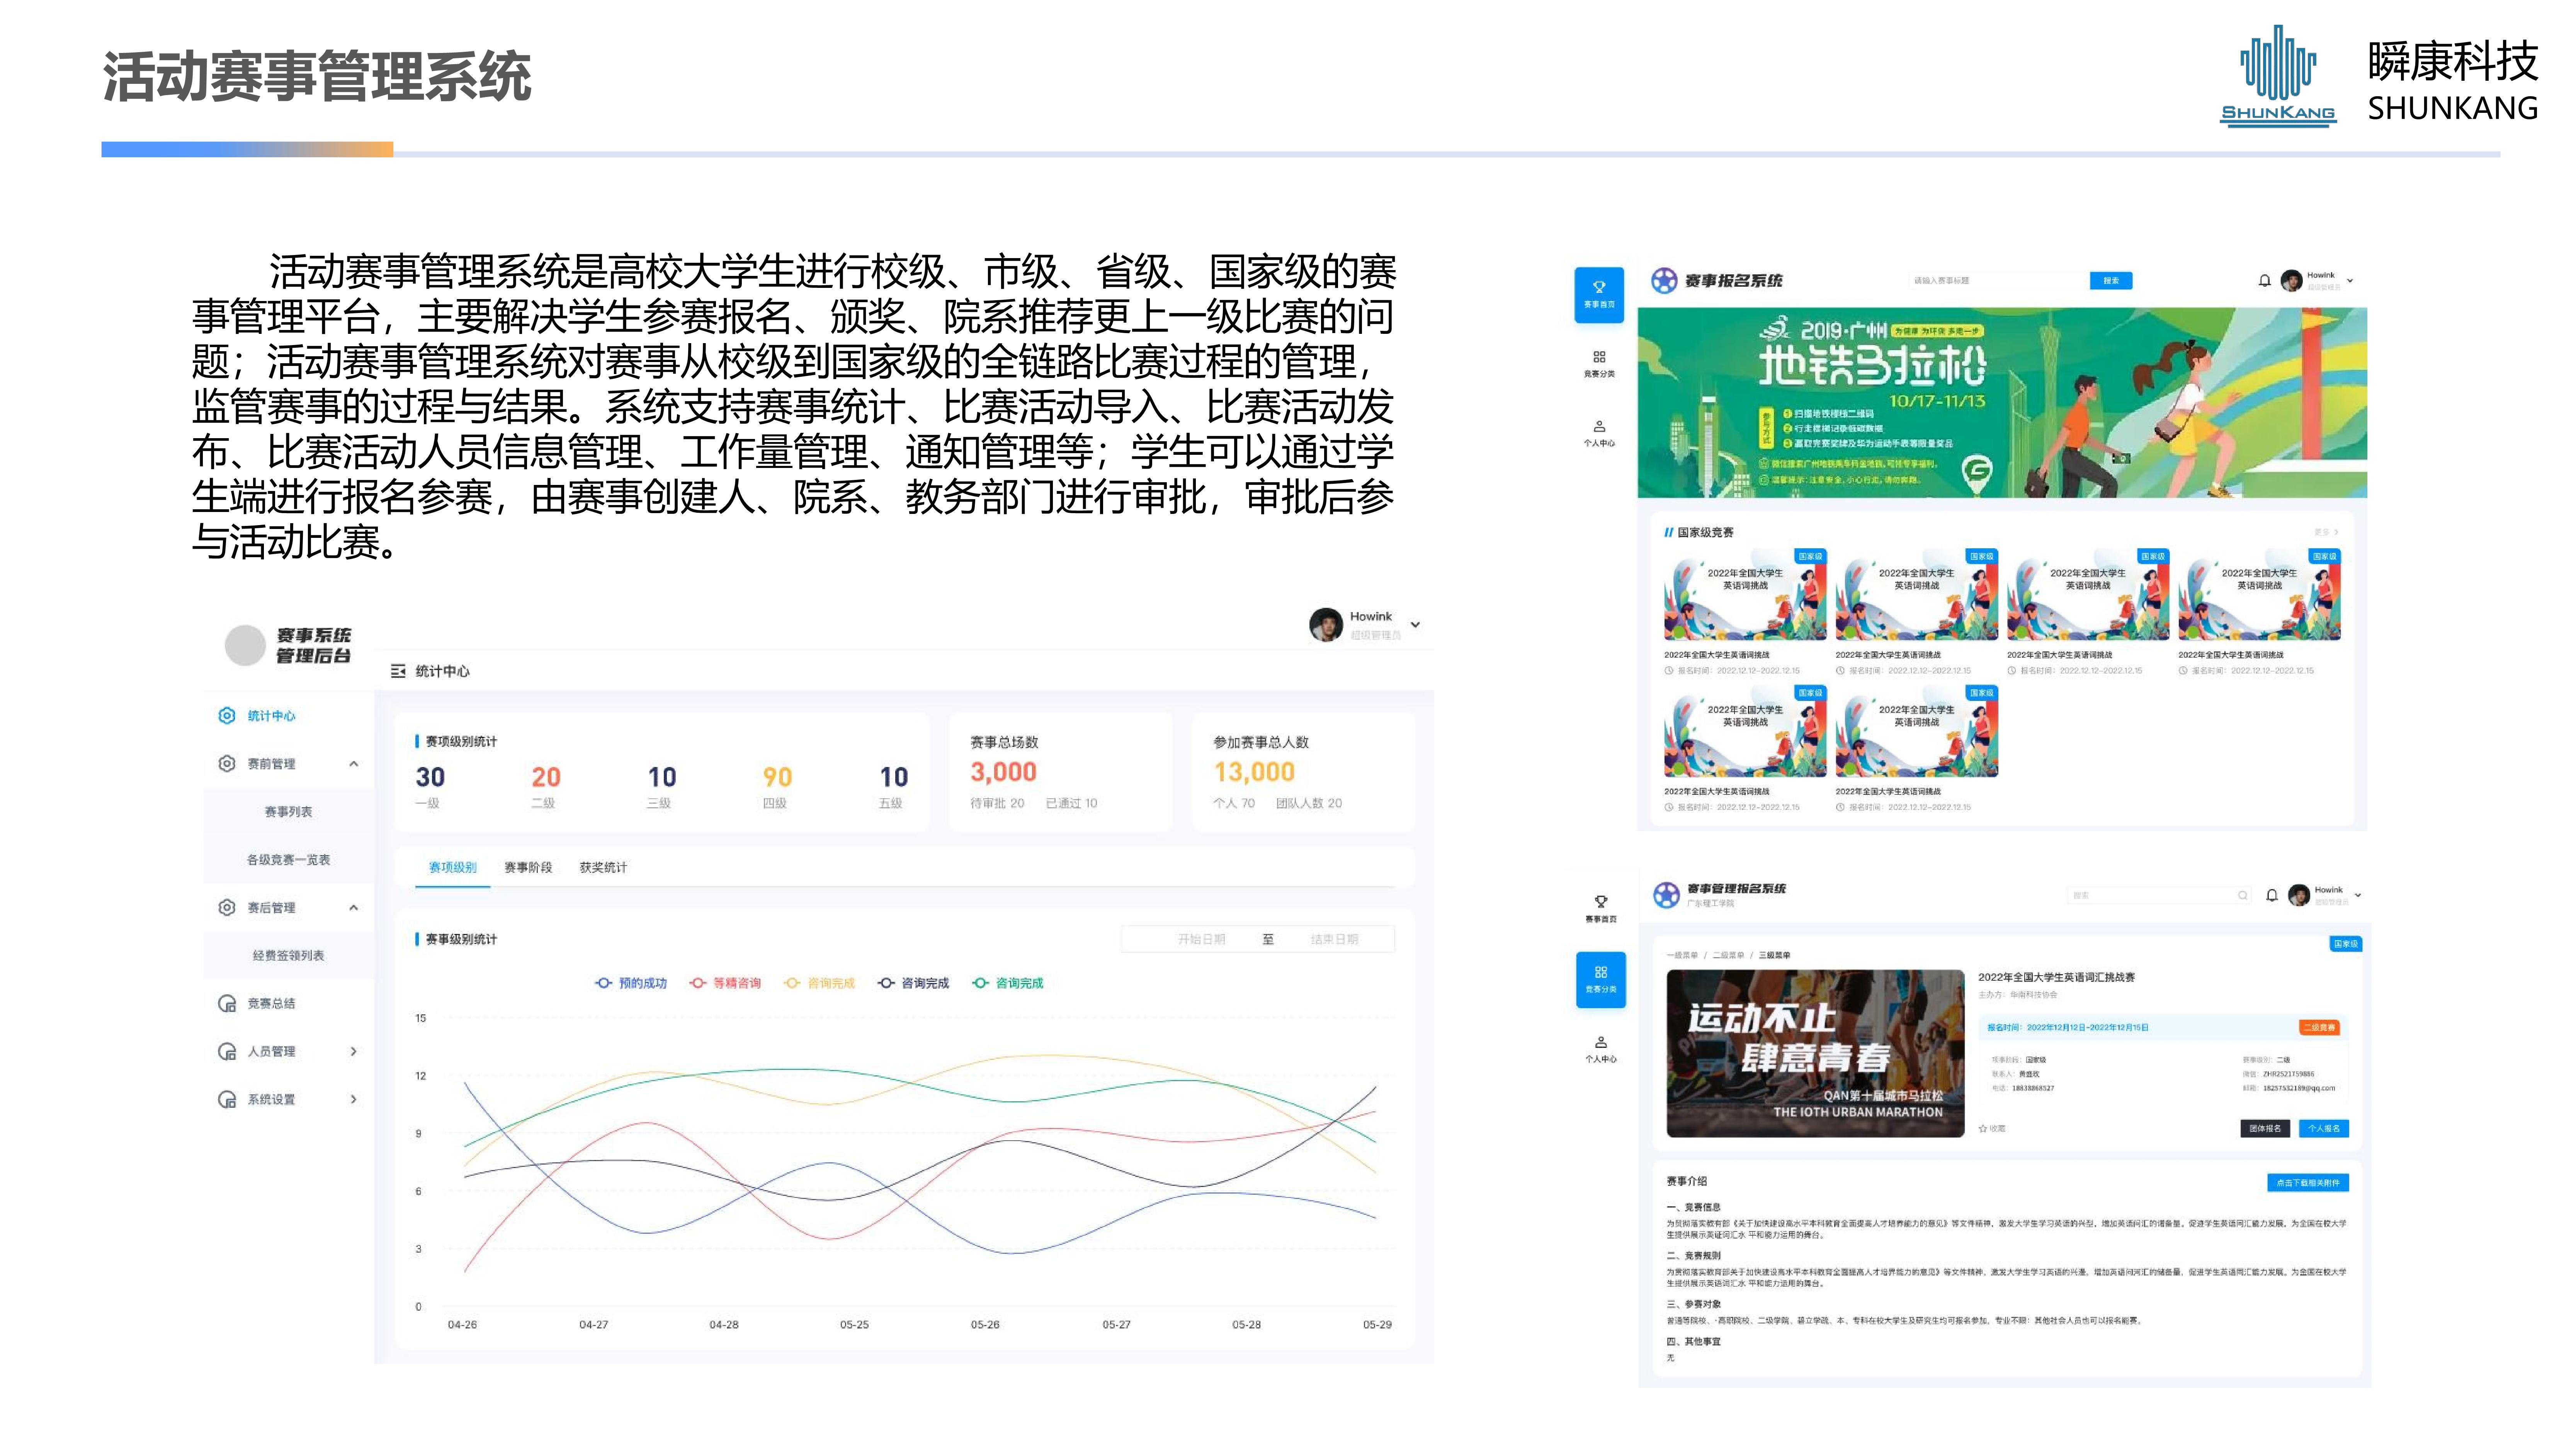Expand the 系统设置 menu chevron
Image resolution: width=2576 pixels, height=1449 pixels.
353,1100
